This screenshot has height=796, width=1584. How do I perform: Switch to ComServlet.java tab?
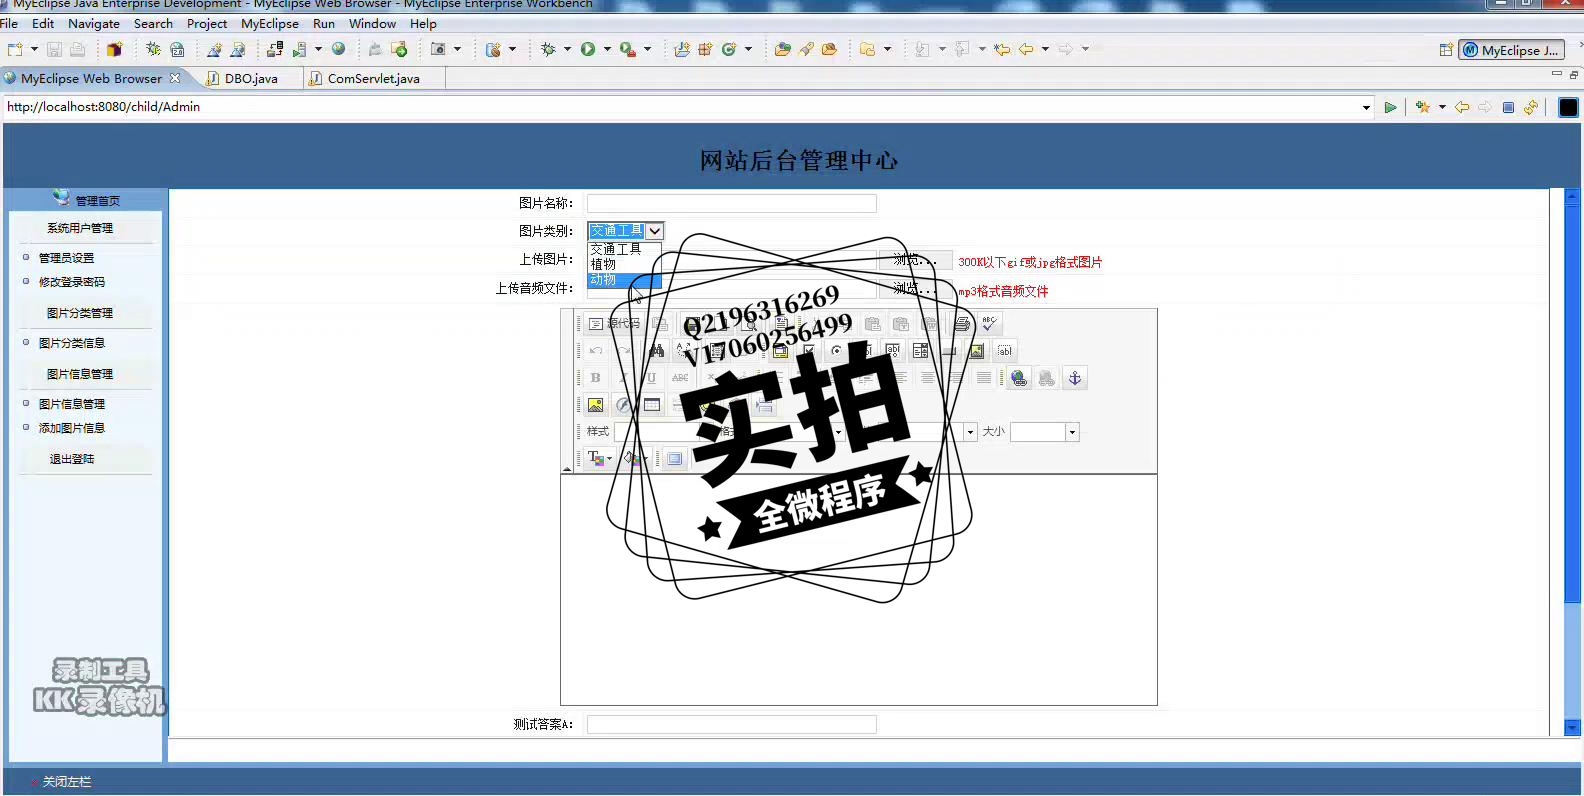pyautogui.click(x=374, y=78)
